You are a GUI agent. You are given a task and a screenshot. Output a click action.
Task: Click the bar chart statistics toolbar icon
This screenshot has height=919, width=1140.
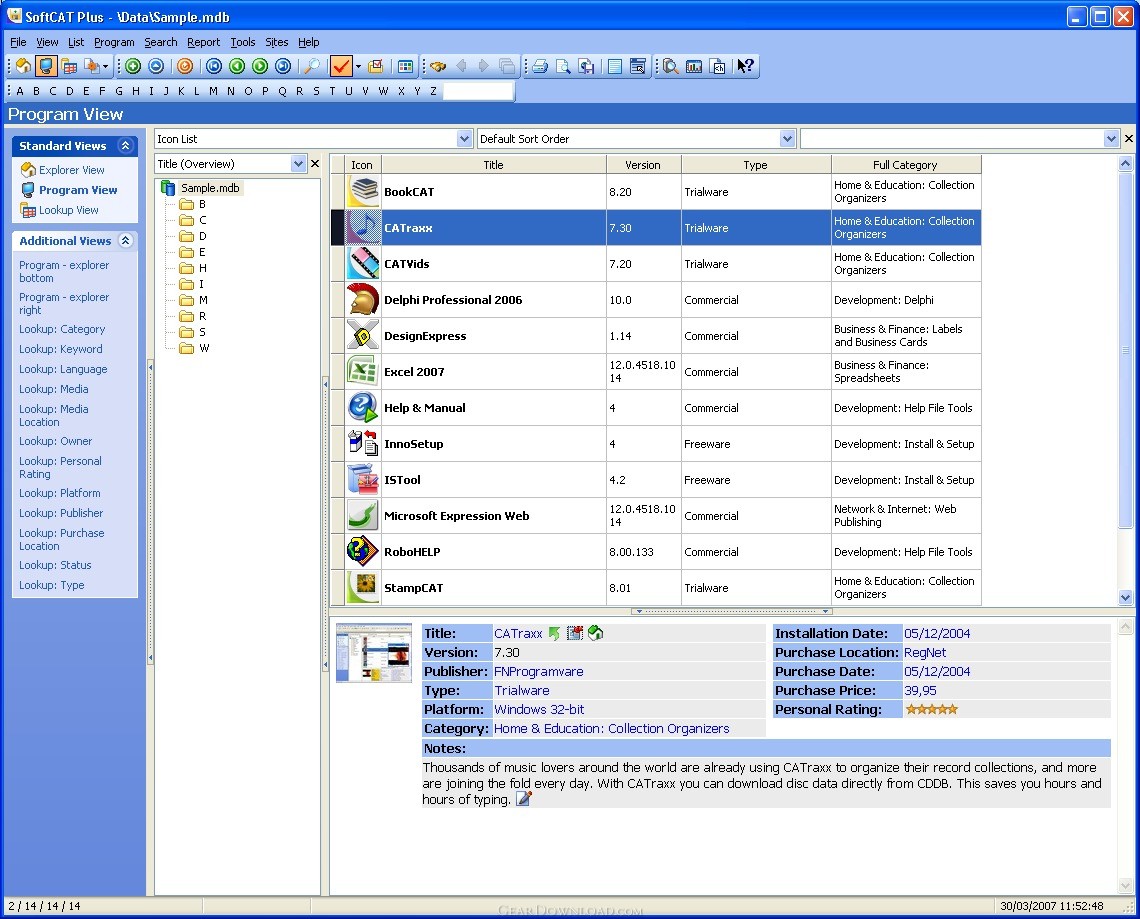point(694,66)
